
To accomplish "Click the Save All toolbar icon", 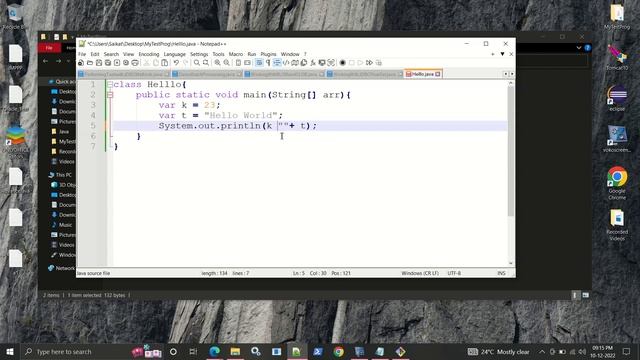I will (108, 63).
